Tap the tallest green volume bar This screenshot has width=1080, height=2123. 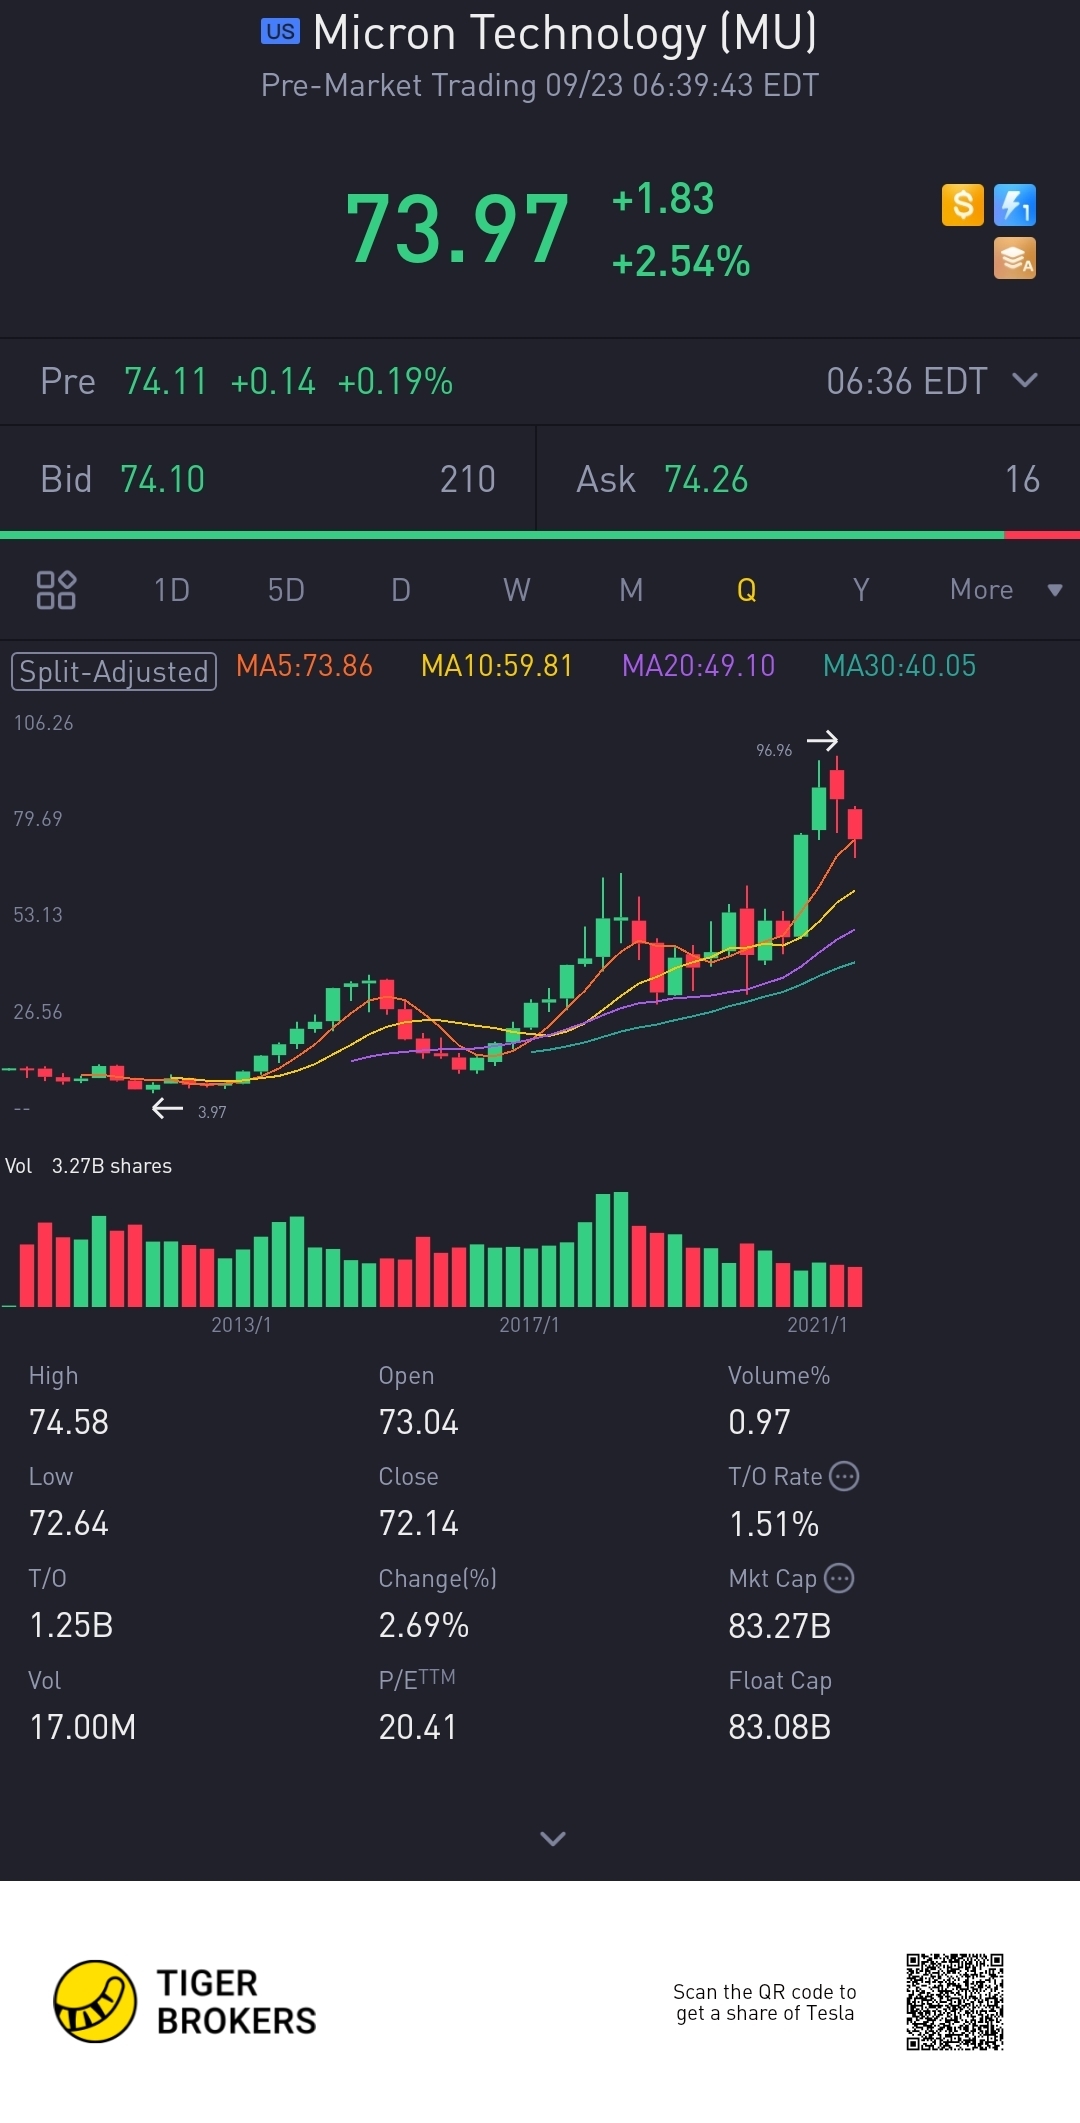coord(621,1249)
